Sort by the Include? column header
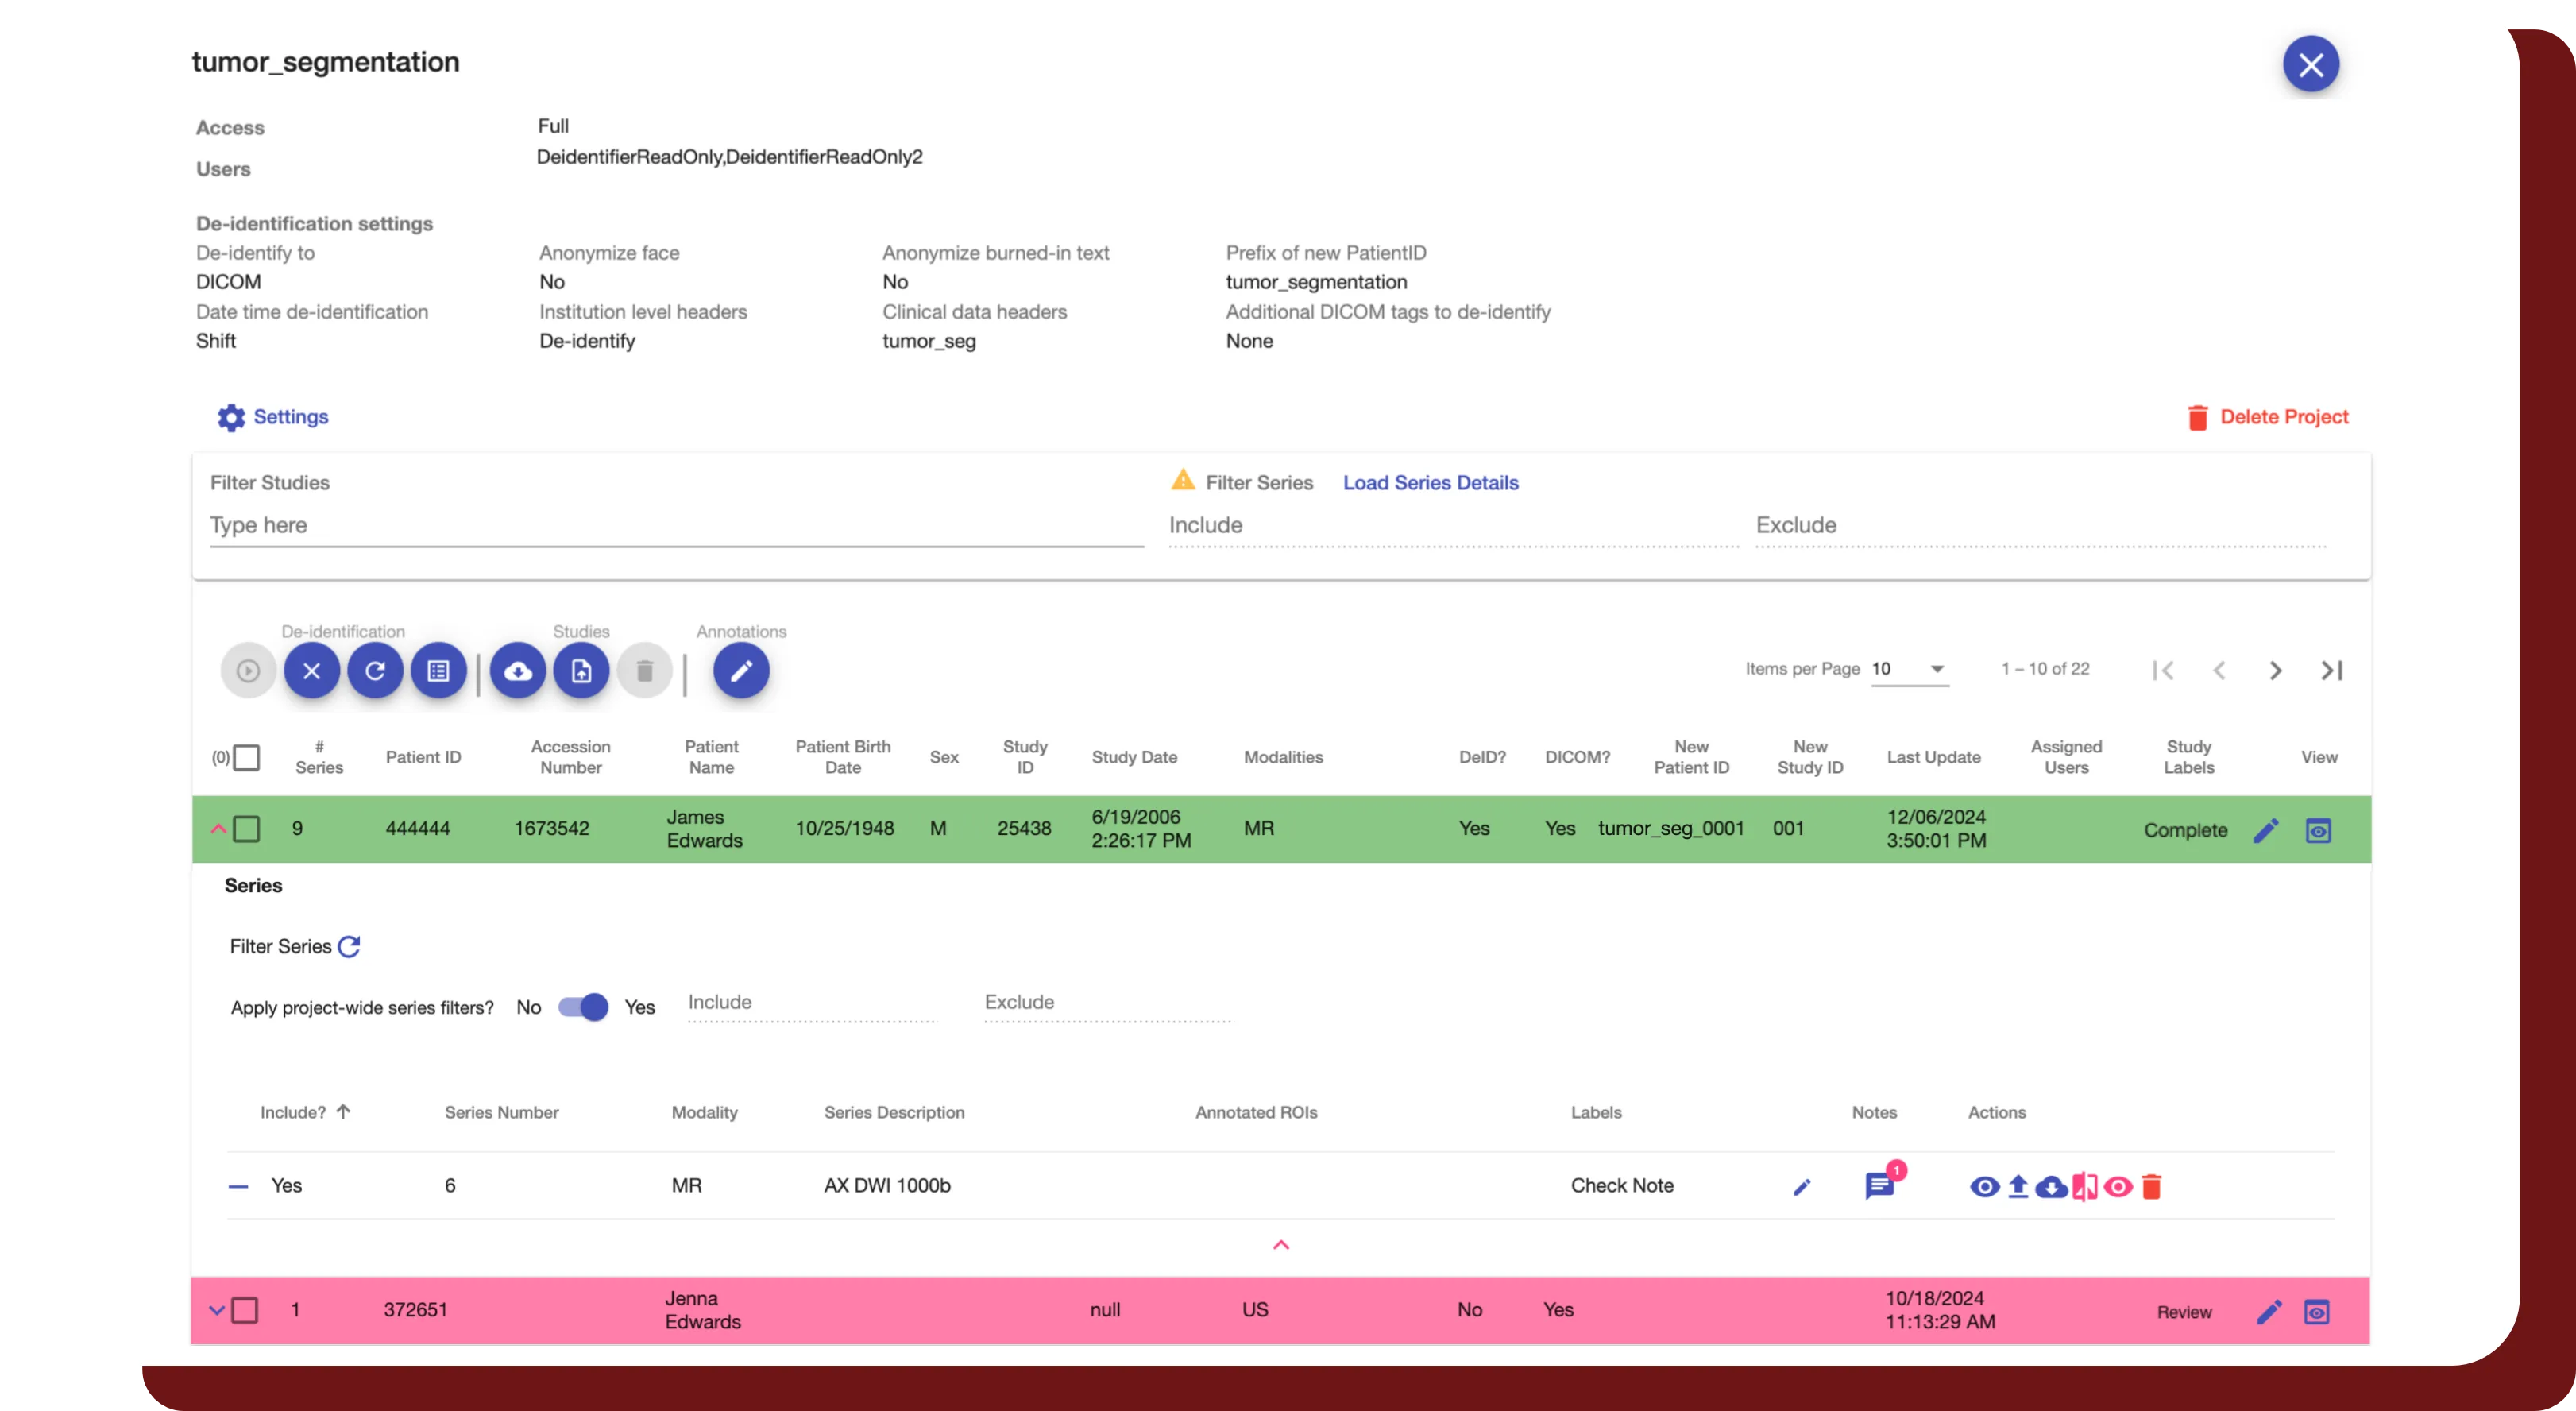This screenshot has height=1411, width=2576. (x=305, y=1112)
